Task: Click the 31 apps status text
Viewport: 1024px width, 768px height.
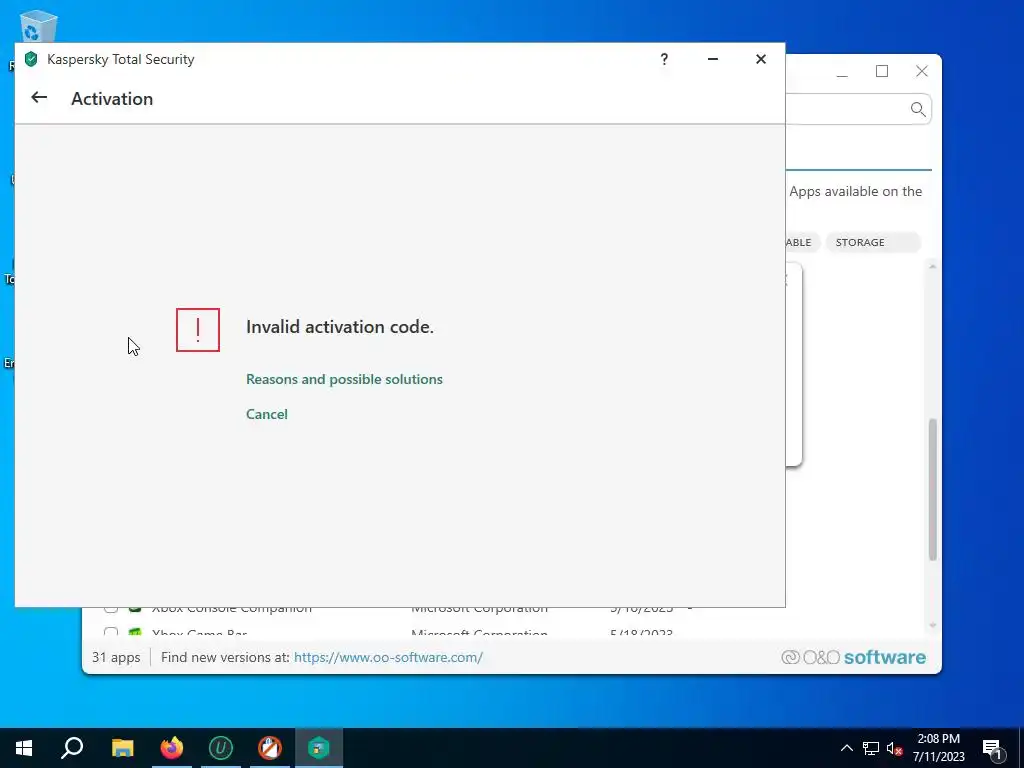Action: point(116,657)
